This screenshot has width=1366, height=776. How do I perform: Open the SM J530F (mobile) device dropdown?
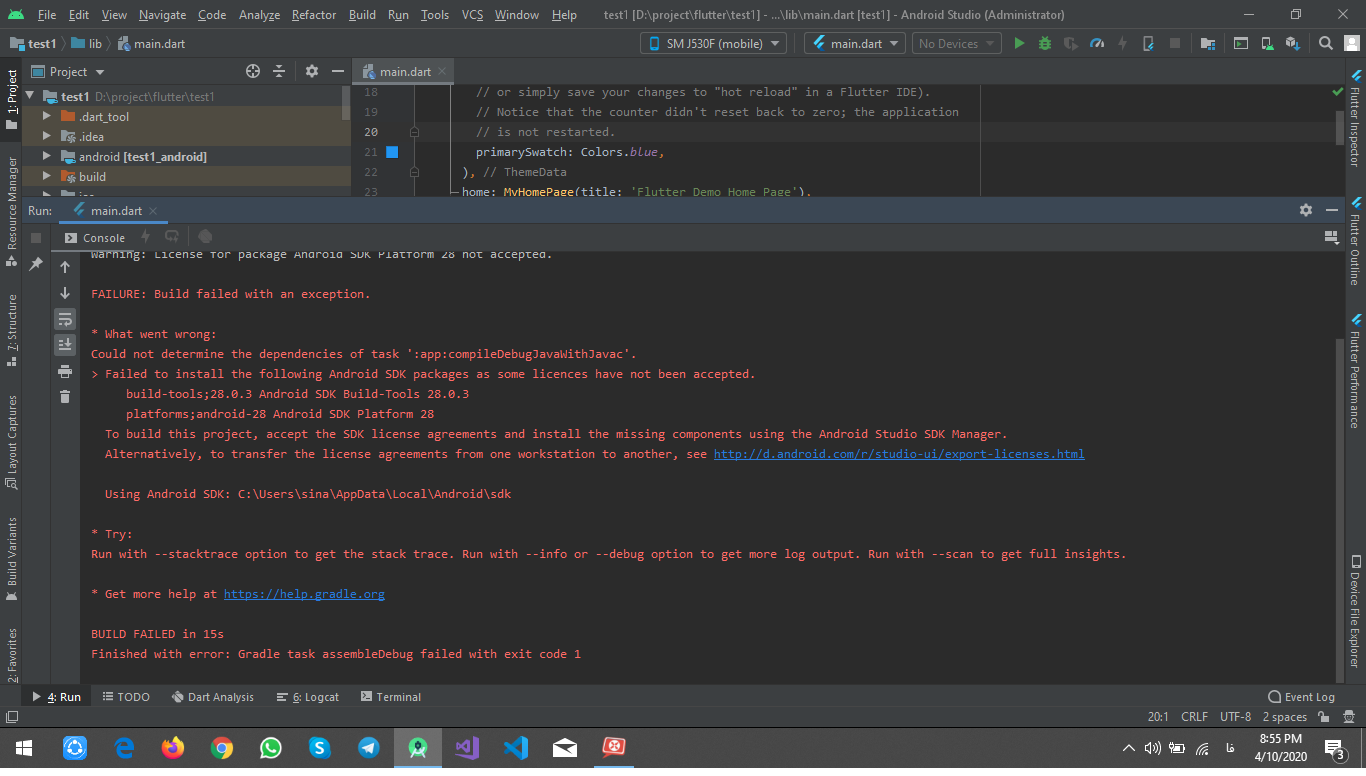[713, 43]
